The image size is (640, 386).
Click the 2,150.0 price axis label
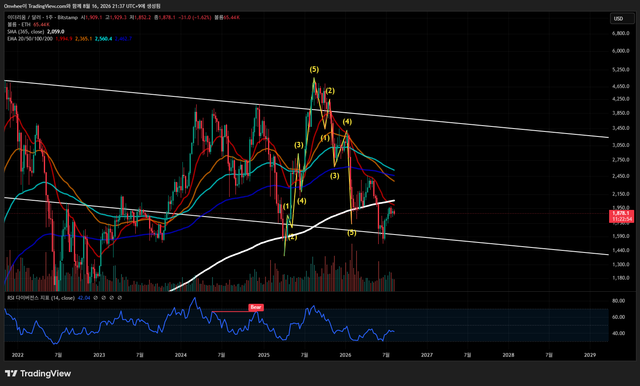click(620, 194)
